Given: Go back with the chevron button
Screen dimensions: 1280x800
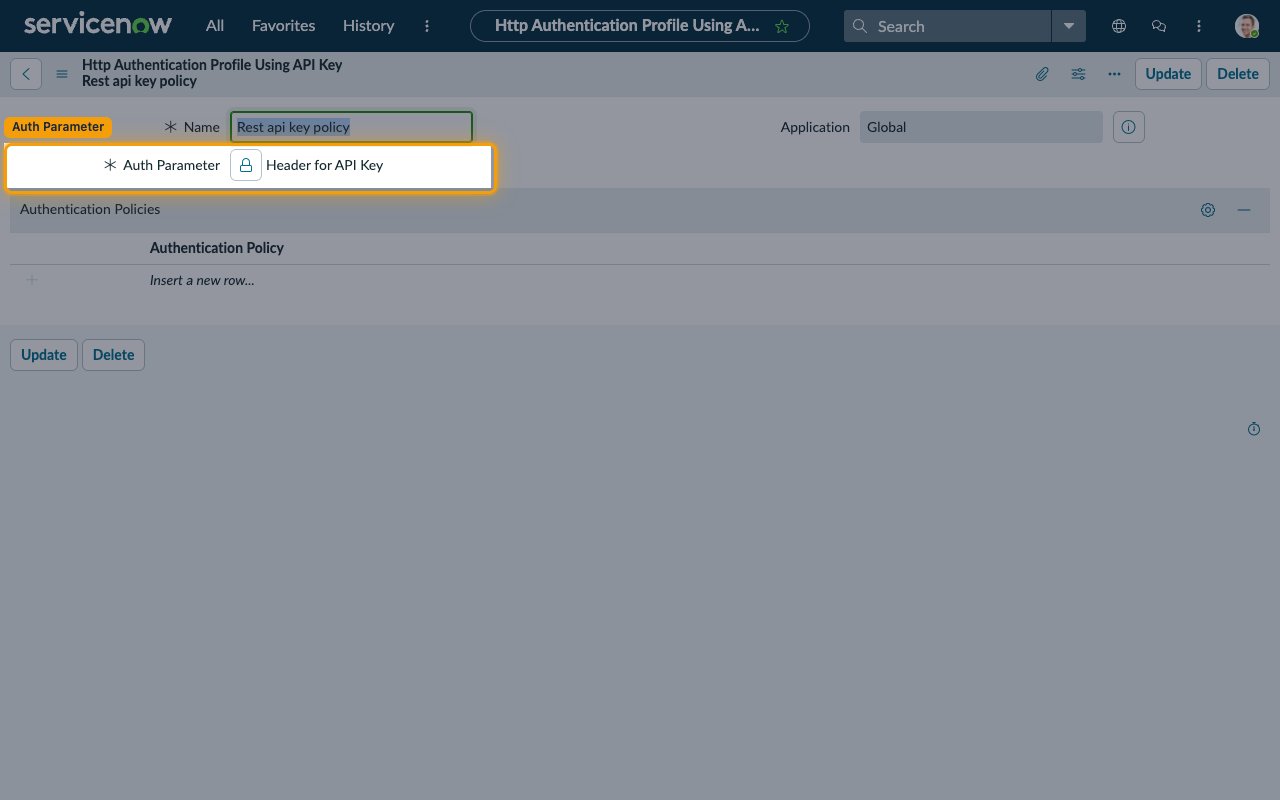Looking at the screenshot, I should [26, 74].
